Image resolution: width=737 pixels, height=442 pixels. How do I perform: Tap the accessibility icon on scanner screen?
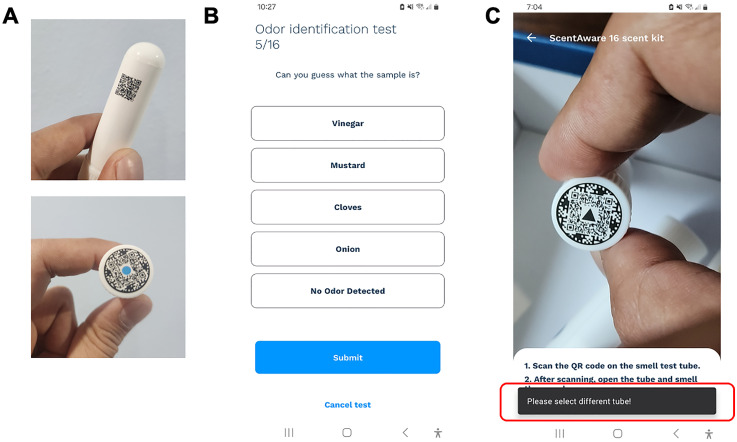(709, 434)
